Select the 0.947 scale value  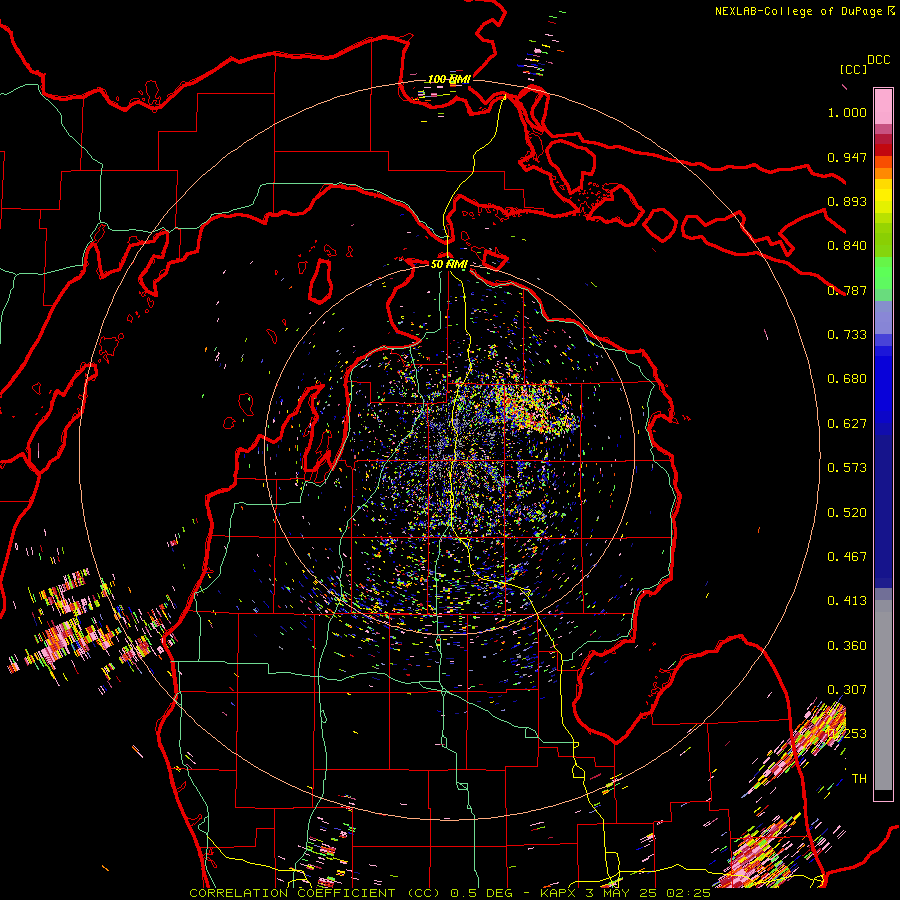point(847,157)
